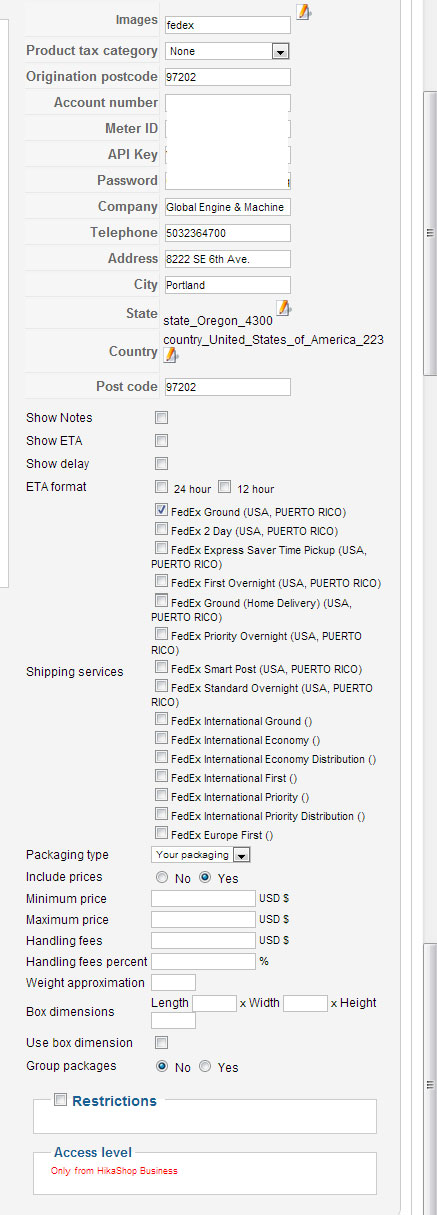Select the 24 hour ETA format
Image resolution: width=437 pixels, height=1215 pixels.
(161, 488)
